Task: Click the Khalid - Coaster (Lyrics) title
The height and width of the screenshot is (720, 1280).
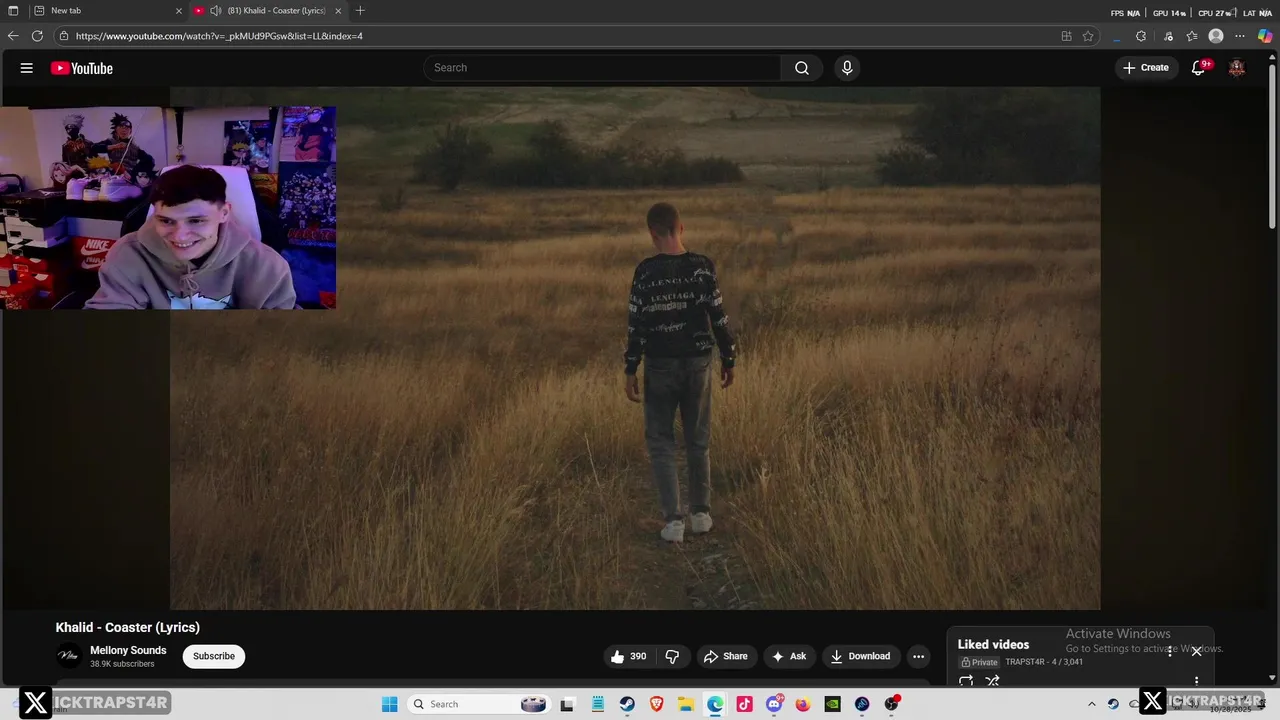Action: pos(128,627)
